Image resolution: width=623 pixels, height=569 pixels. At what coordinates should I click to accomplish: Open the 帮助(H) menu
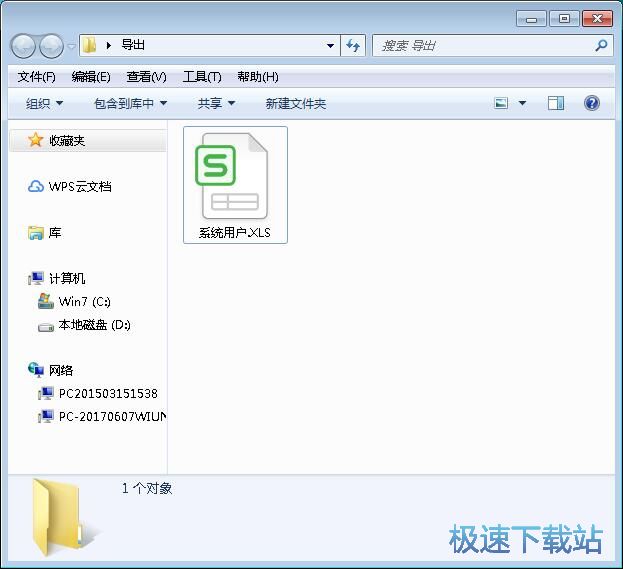(x=258, y=77)
